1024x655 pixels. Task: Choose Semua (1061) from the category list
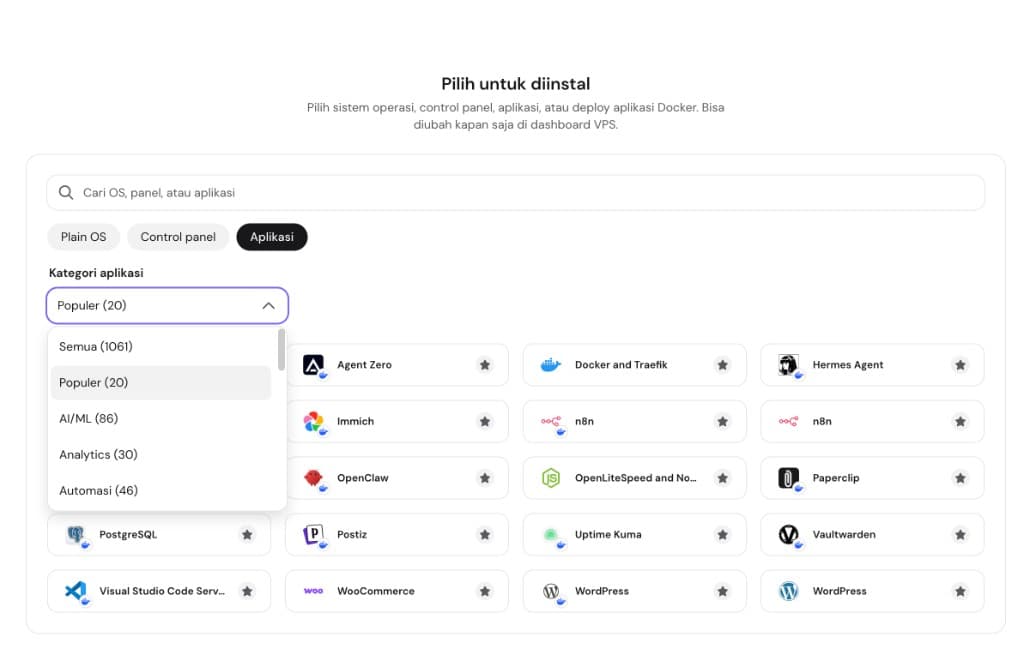point(161,347)
